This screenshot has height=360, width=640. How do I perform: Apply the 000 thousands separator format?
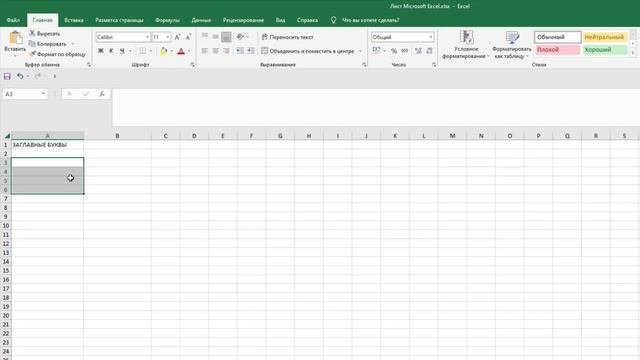[404, 51]
